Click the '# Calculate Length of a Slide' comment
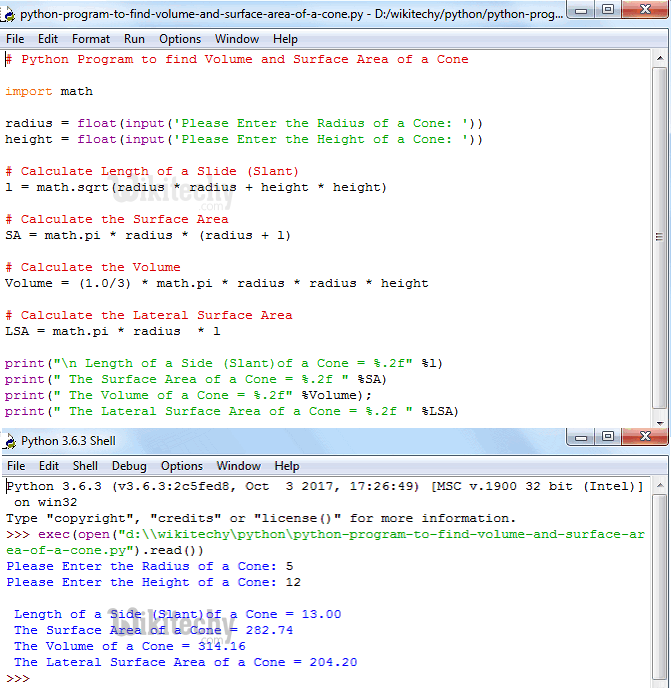This screenshot has height=693, width=671. 152,171
